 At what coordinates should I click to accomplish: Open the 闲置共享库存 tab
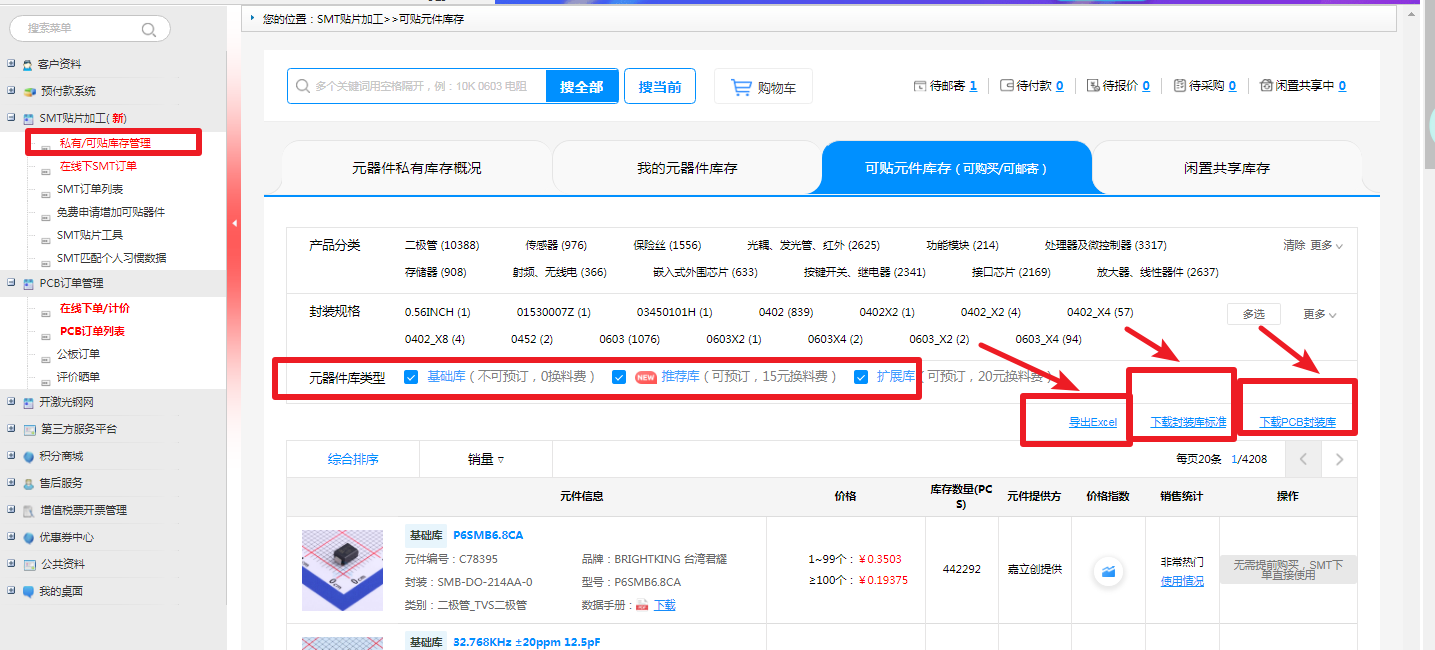(x=1226, y=168)
